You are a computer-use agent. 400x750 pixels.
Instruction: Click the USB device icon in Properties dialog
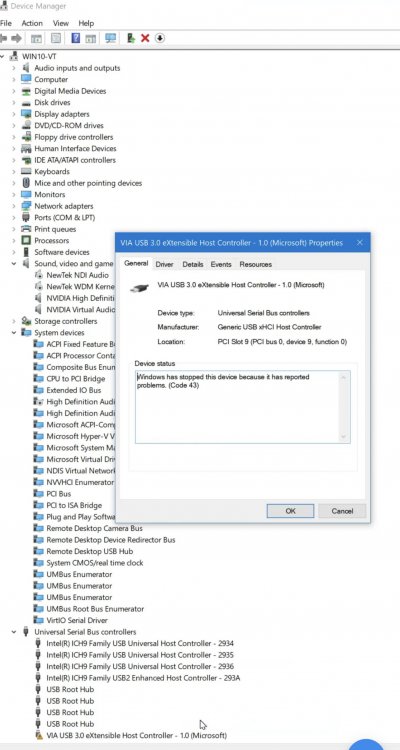[139, 288]
